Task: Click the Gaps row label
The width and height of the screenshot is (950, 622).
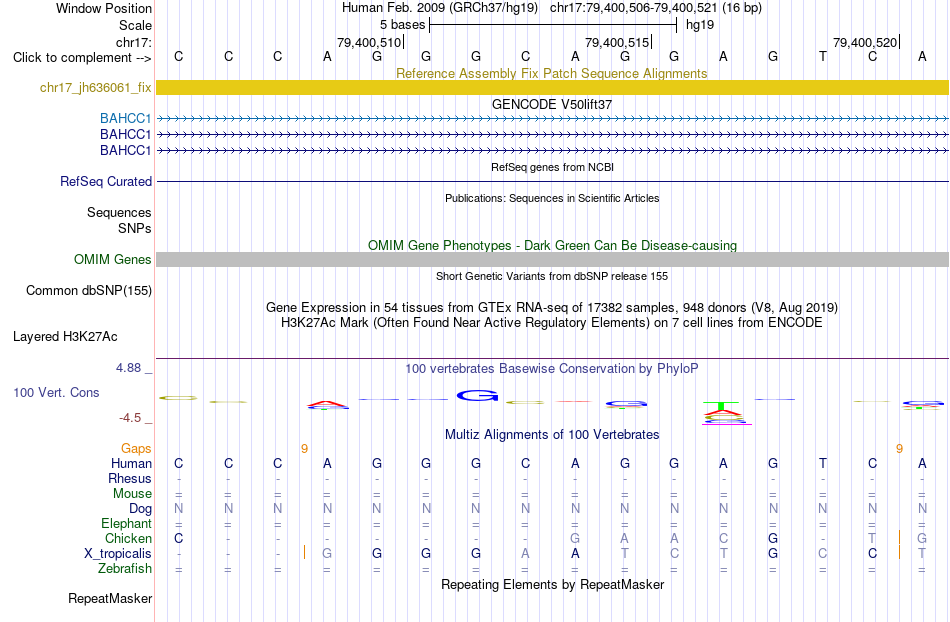Action: (136, 448)
